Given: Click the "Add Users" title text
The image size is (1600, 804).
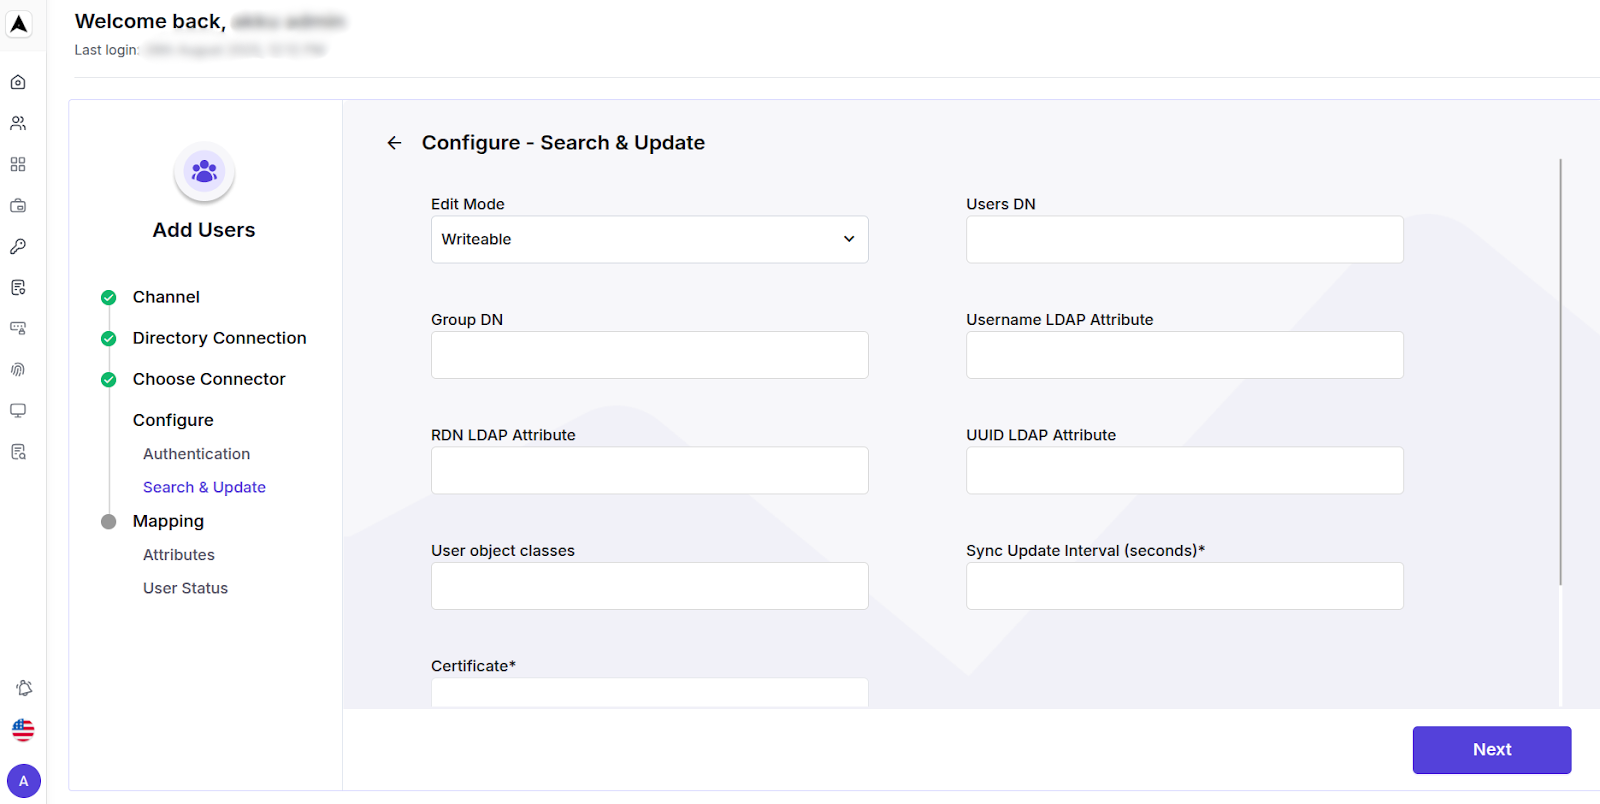Looking at the screenshot, I should [x=204, y=230].
